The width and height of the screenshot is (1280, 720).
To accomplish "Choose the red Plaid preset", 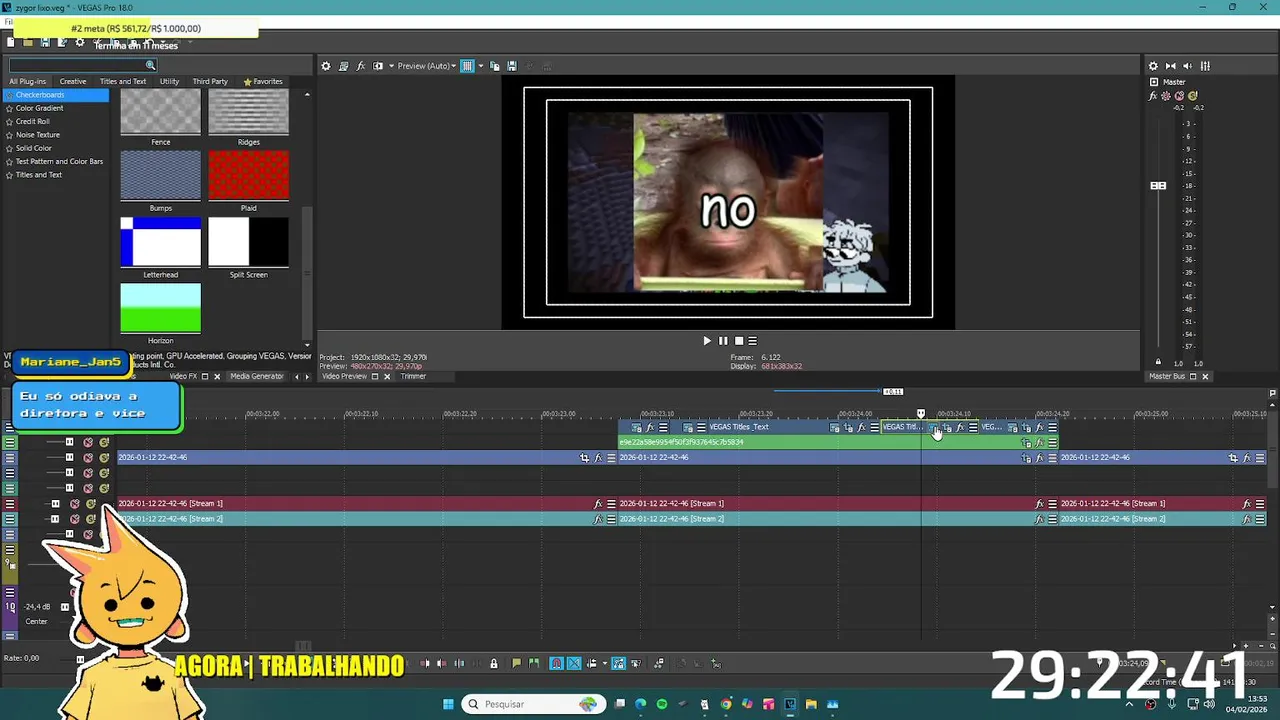I will pyautogui.click(x=248, y=176).
